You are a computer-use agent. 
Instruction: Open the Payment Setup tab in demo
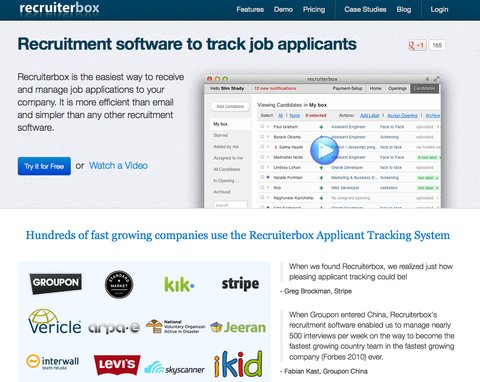tap(347, 88)
